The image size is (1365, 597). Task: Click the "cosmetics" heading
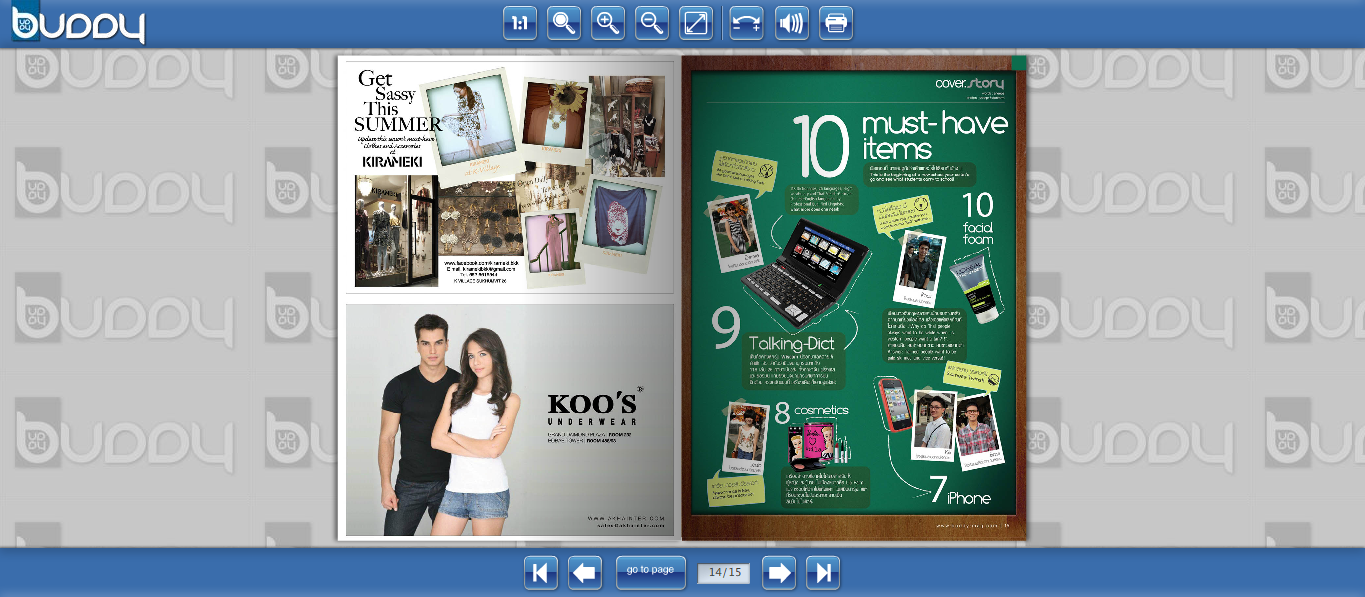(821, 410)
